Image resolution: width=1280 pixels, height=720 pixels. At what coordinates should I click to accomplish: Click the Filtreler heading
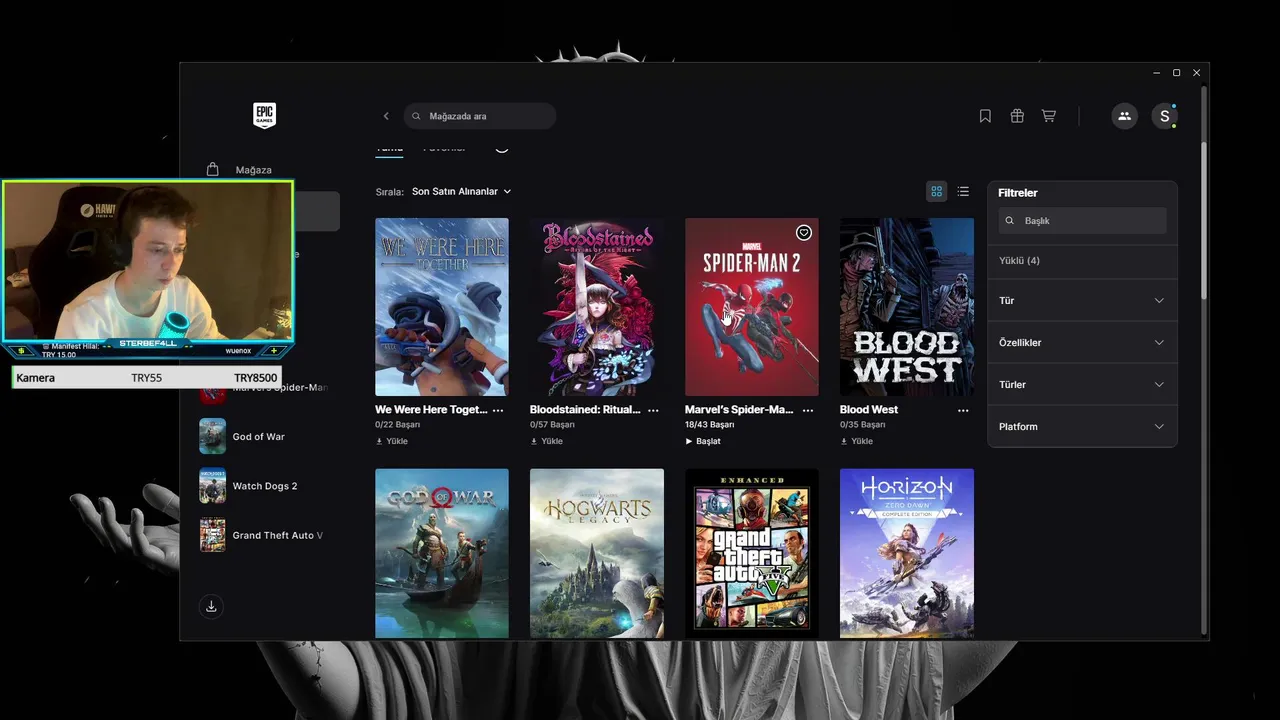[x=1018, y=193]
